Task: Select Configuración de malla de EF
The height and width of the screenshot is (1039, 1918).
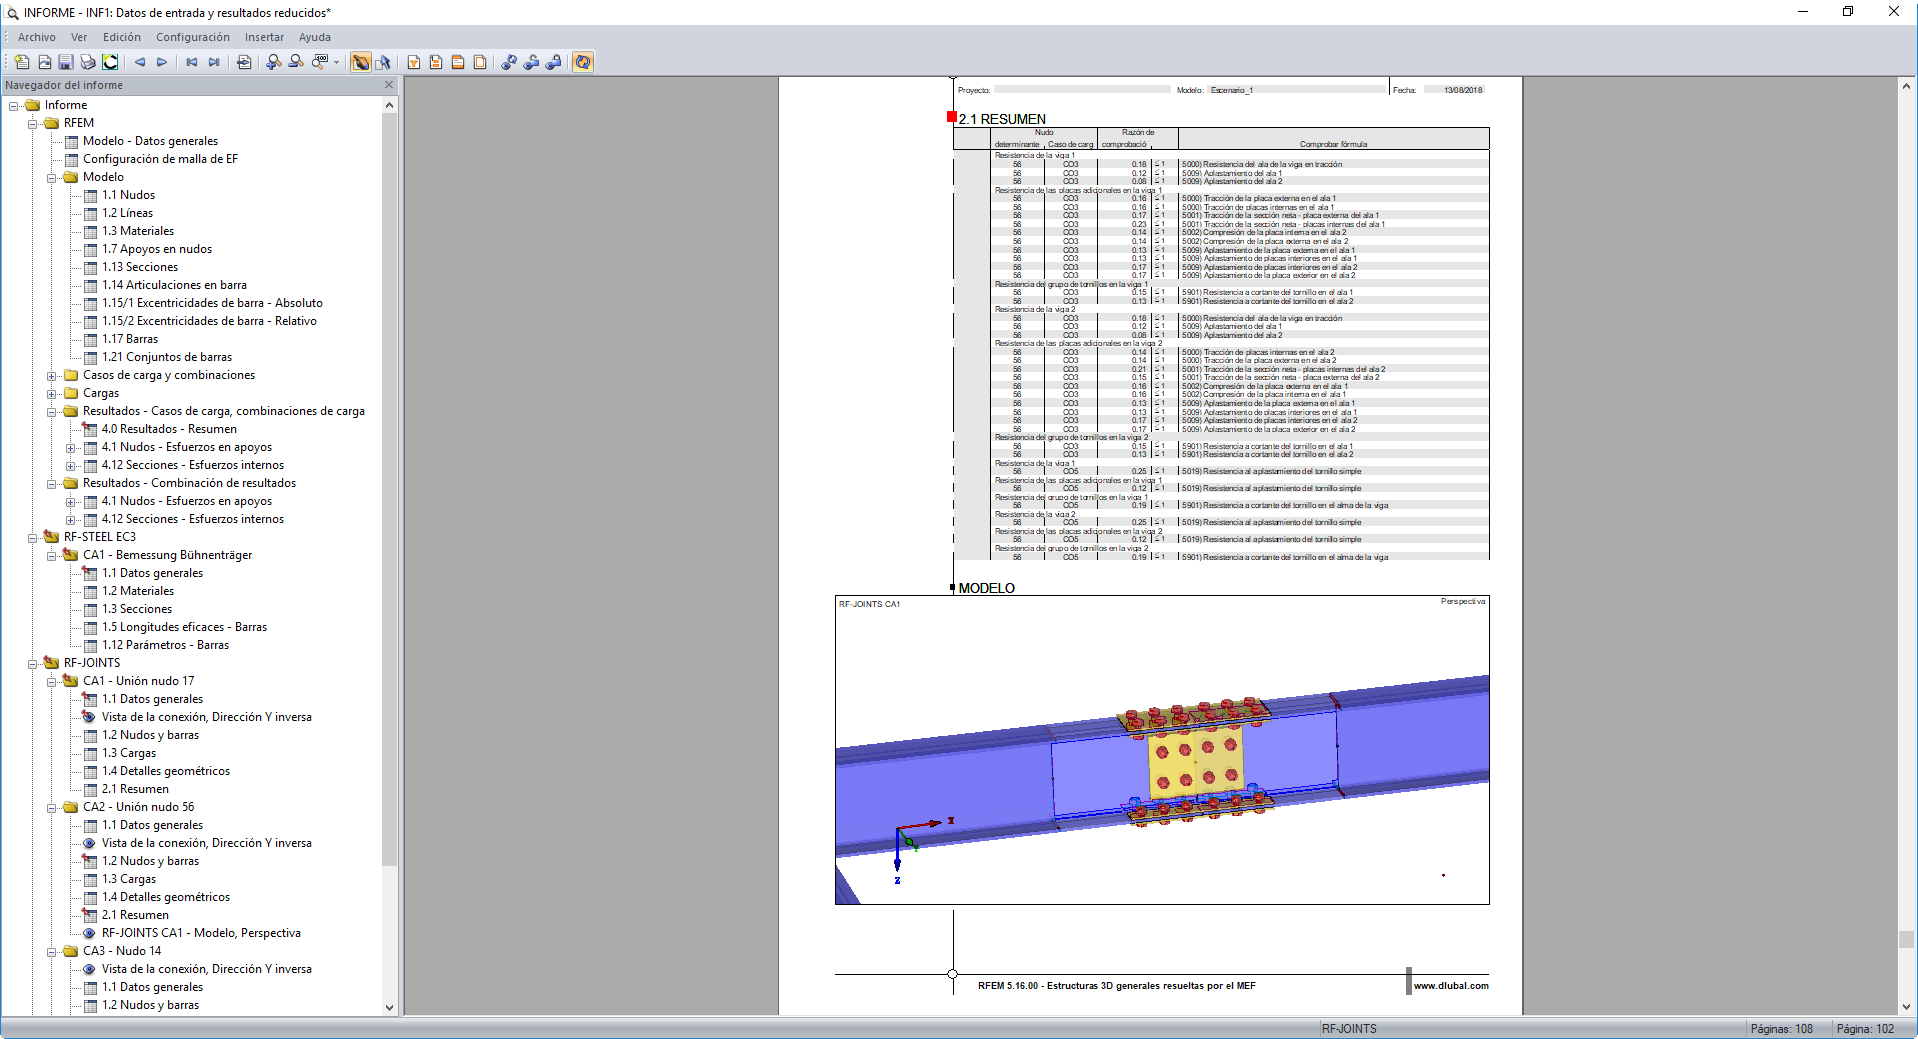Action: [x=160, y=159]
